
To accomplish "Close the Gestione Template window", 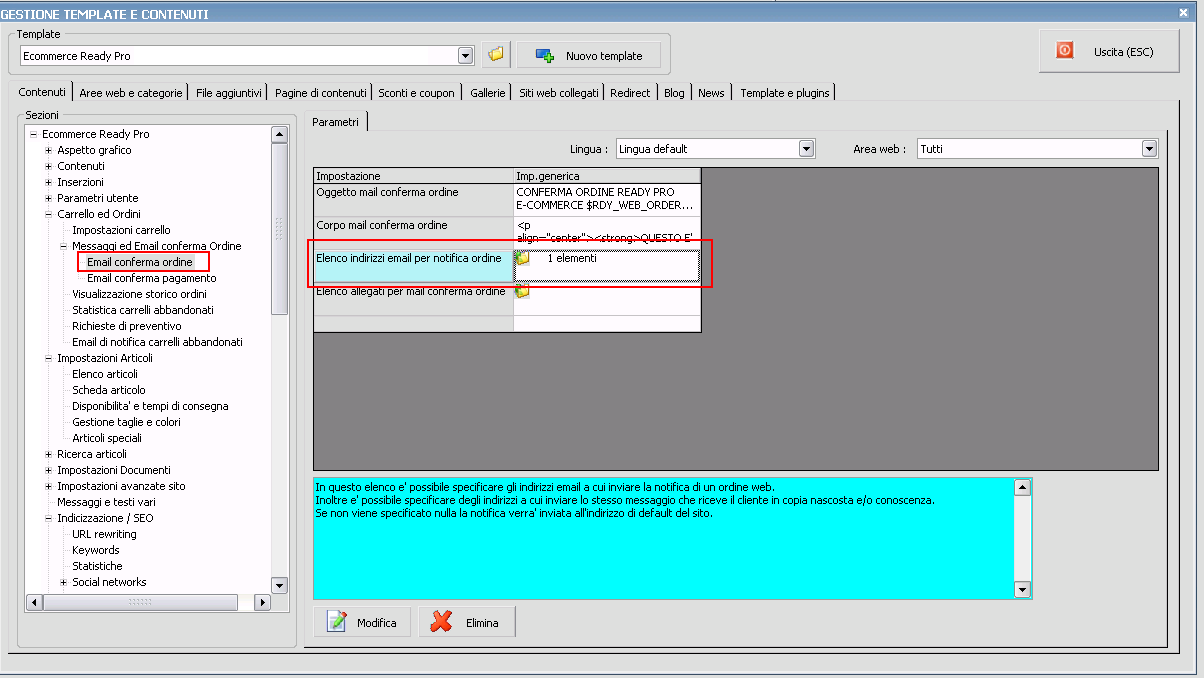I will click(1184, 12).
